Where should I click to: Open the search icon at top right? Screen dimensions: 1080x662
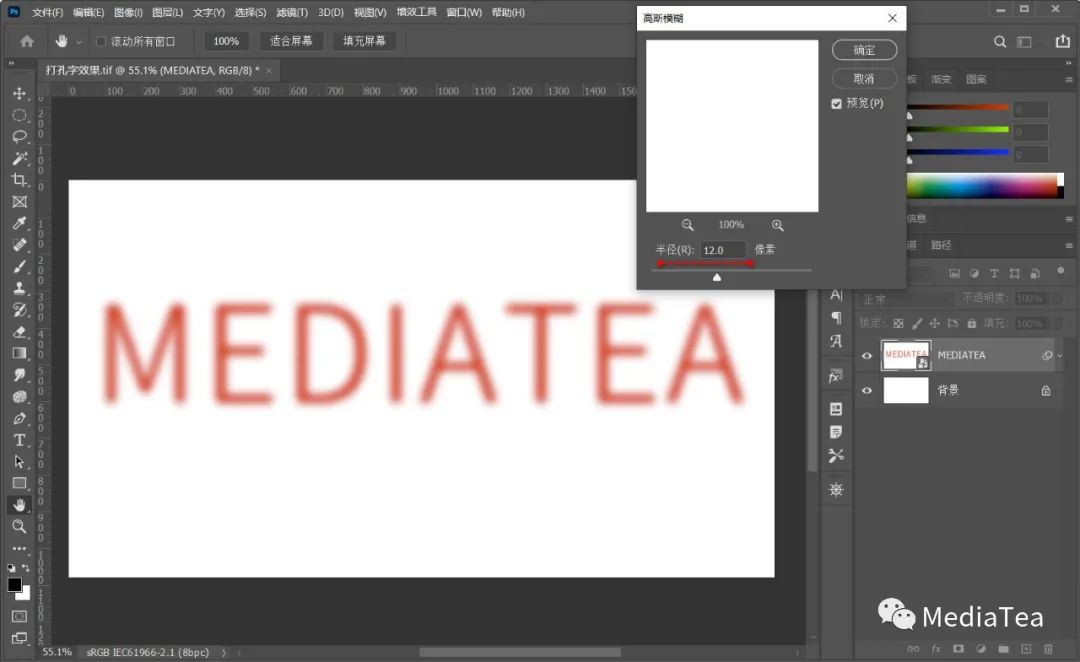[999, 42]
